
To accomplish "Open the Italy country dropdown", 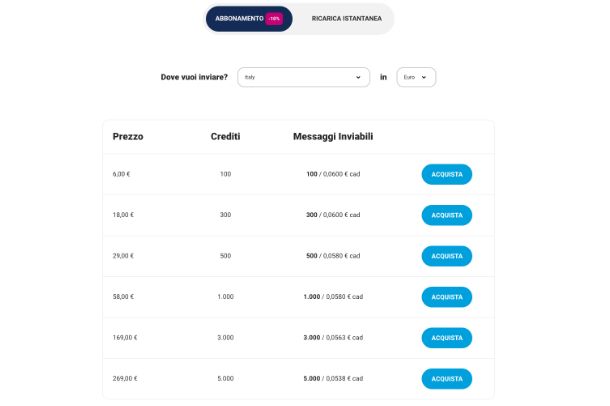I will (303, 77).
